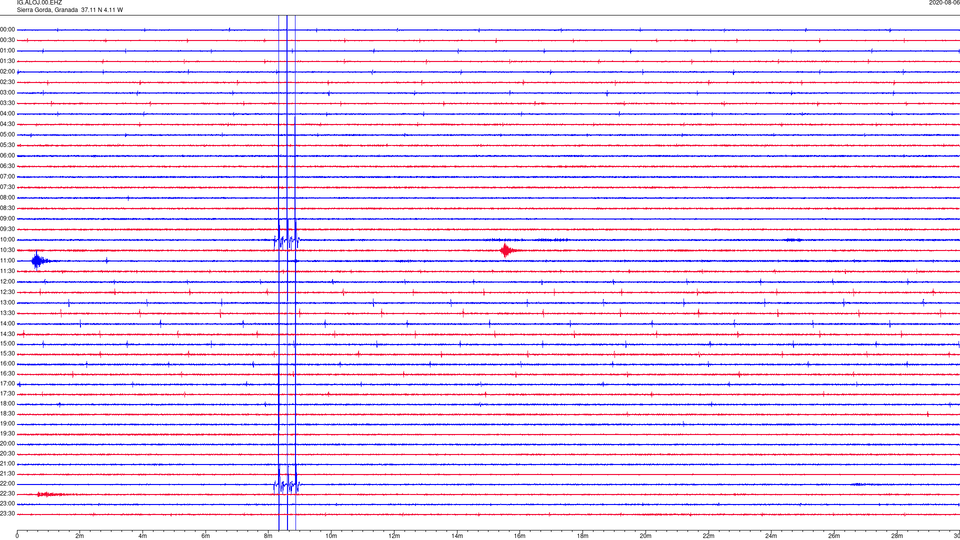Screen dimensions: 960x540
Task: Select the 15:00 trace label
Action: 7,343
